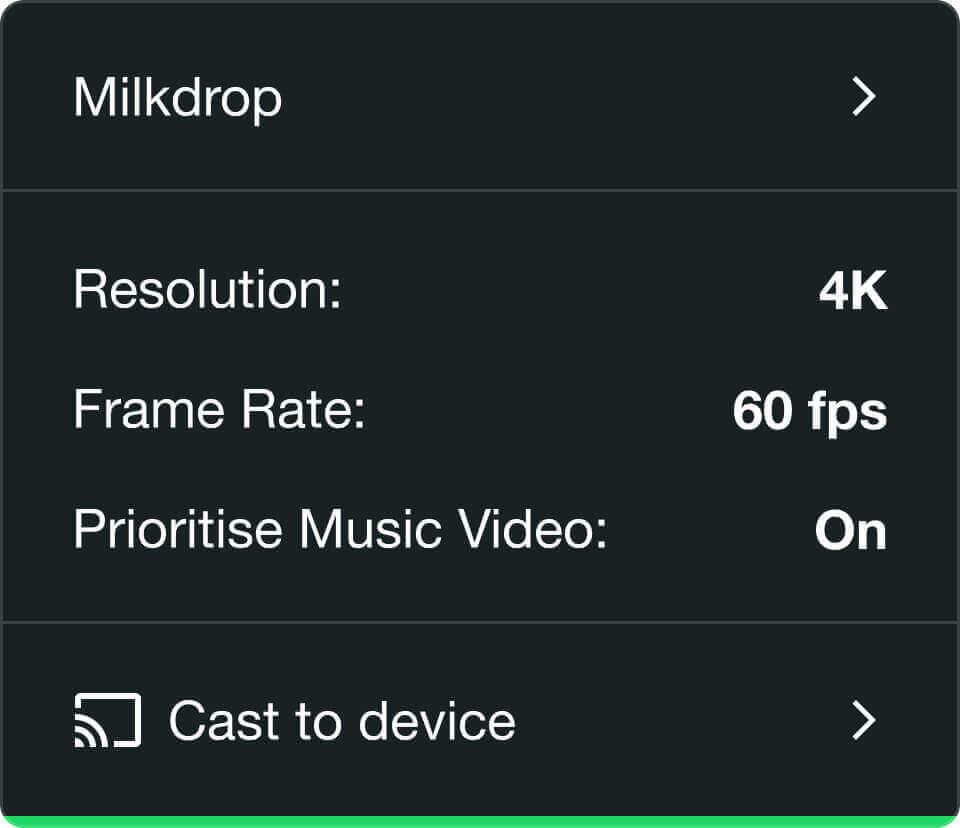The image size is (960, 828).
Task: Choose the Cast to device label
Action: coord(342,721)
